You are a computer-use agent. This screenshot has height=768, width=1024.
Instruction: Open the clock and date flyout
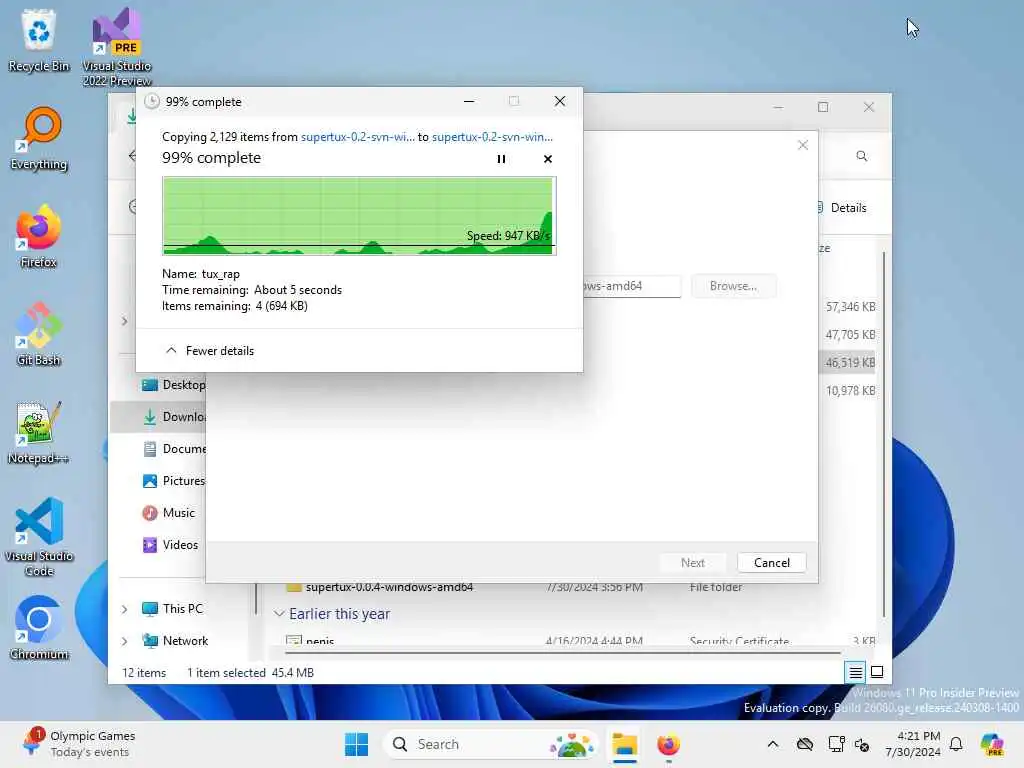[x=913, y=744]
